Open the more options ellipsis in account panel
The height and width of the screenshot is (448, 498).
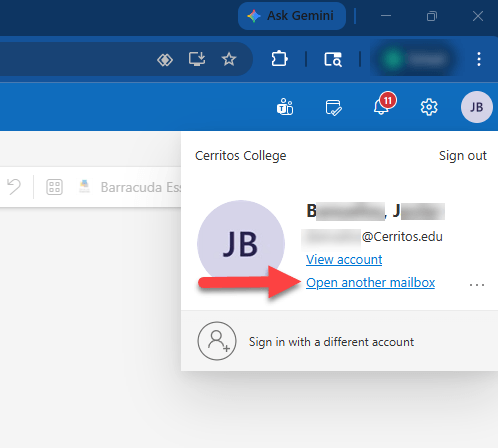tap(477, 285)
